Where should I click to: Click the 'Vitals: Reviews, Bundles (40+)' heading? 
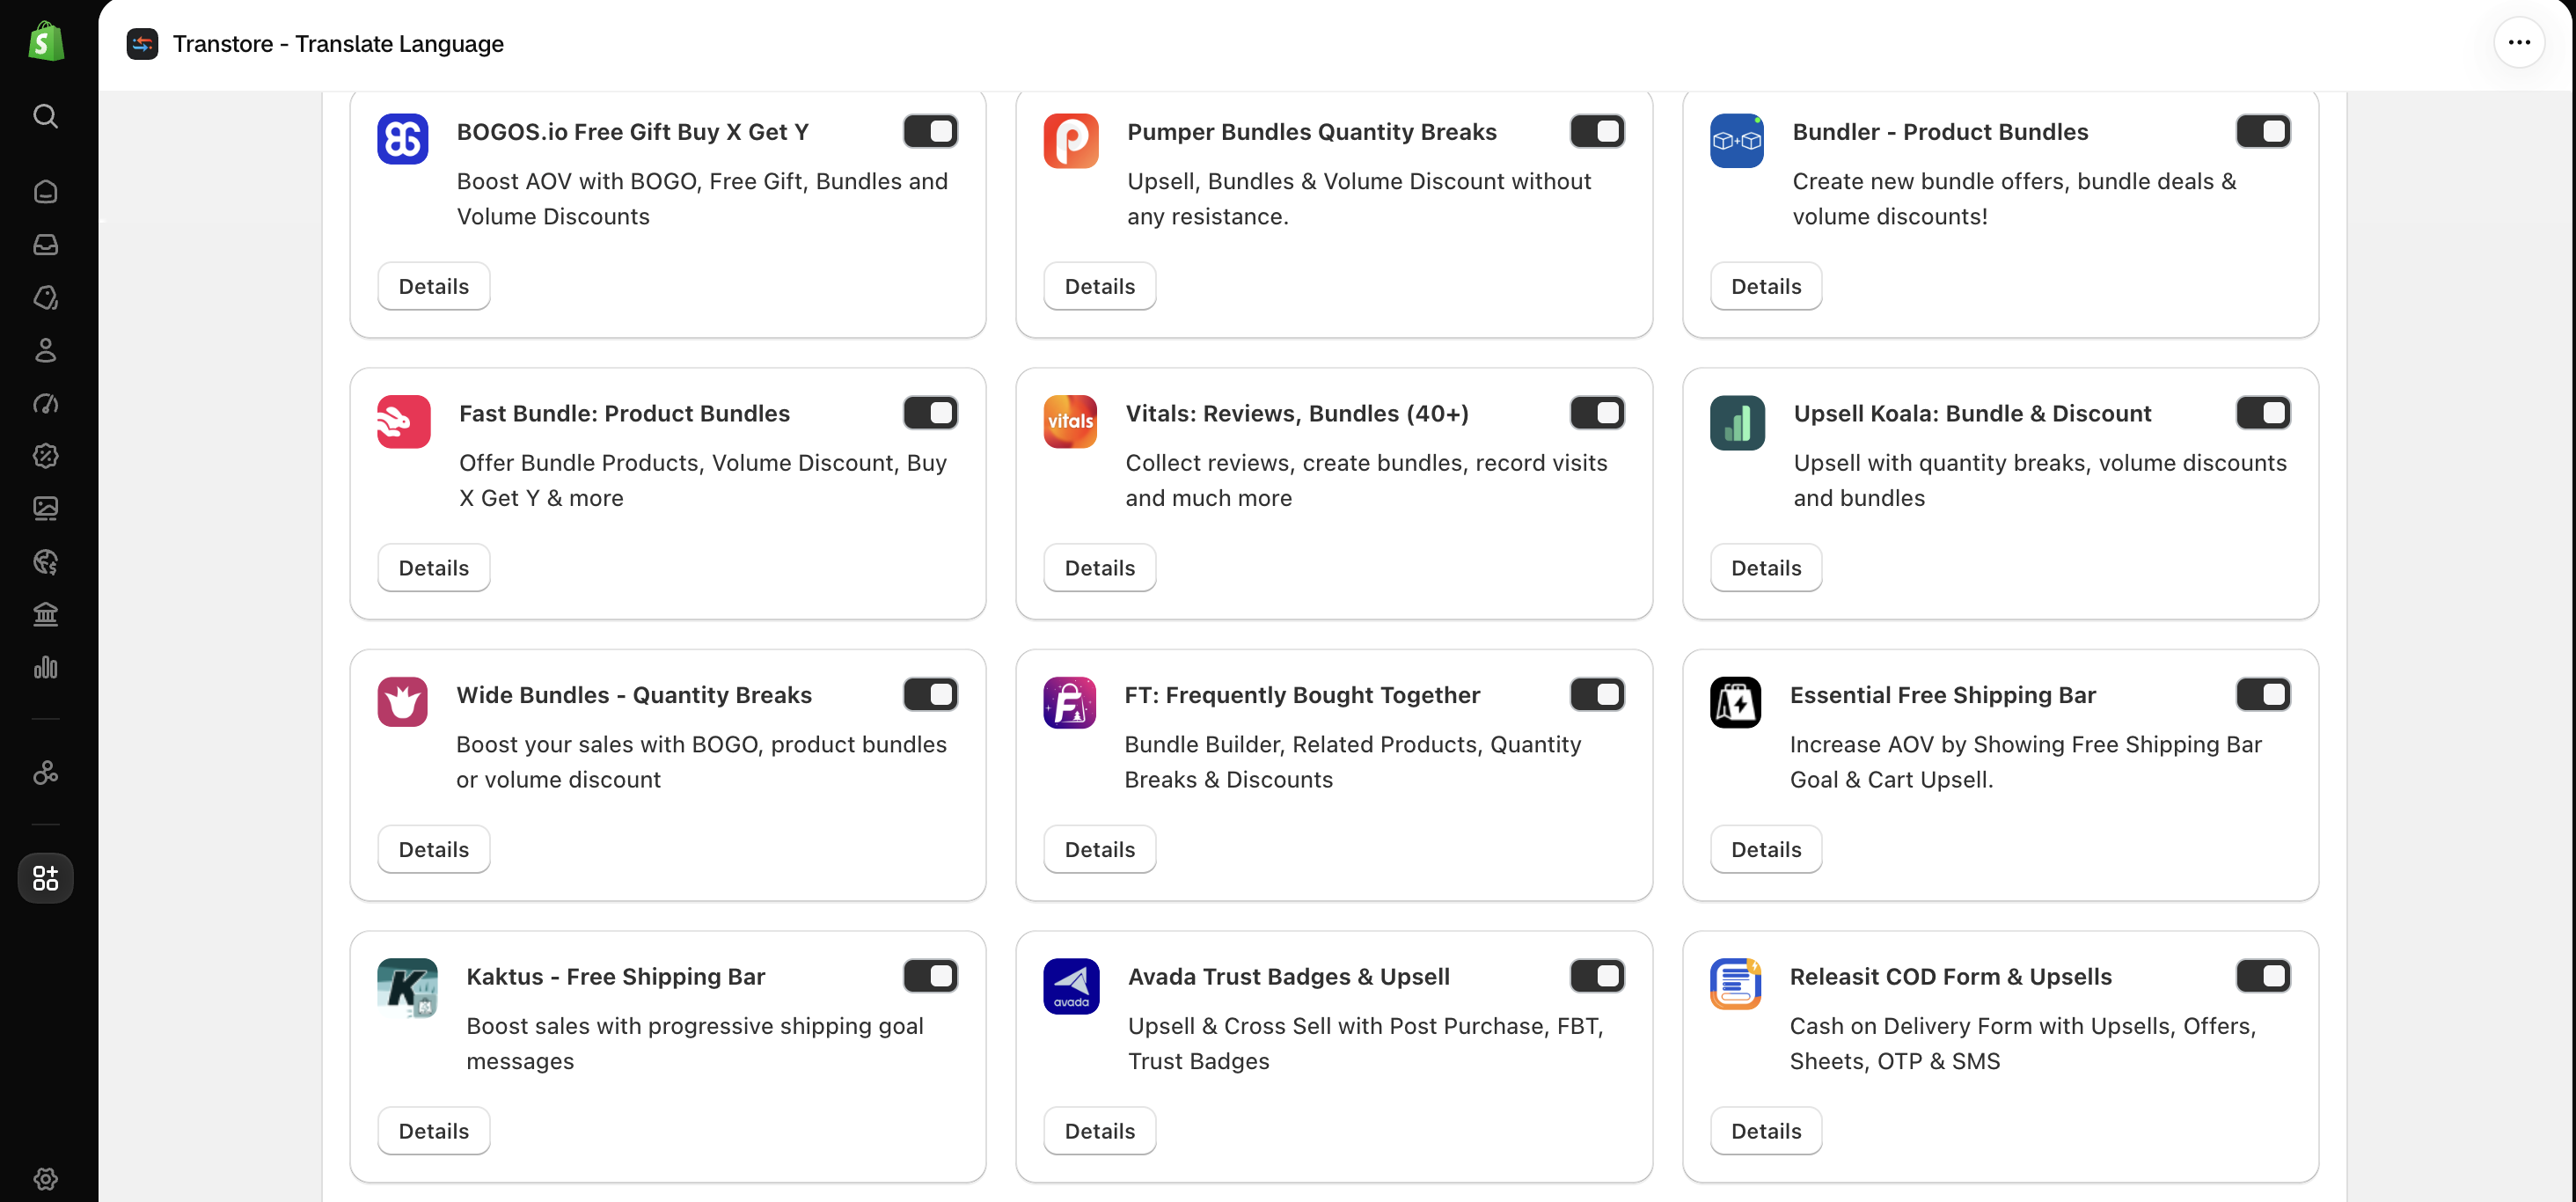(x=1297, y=414)
